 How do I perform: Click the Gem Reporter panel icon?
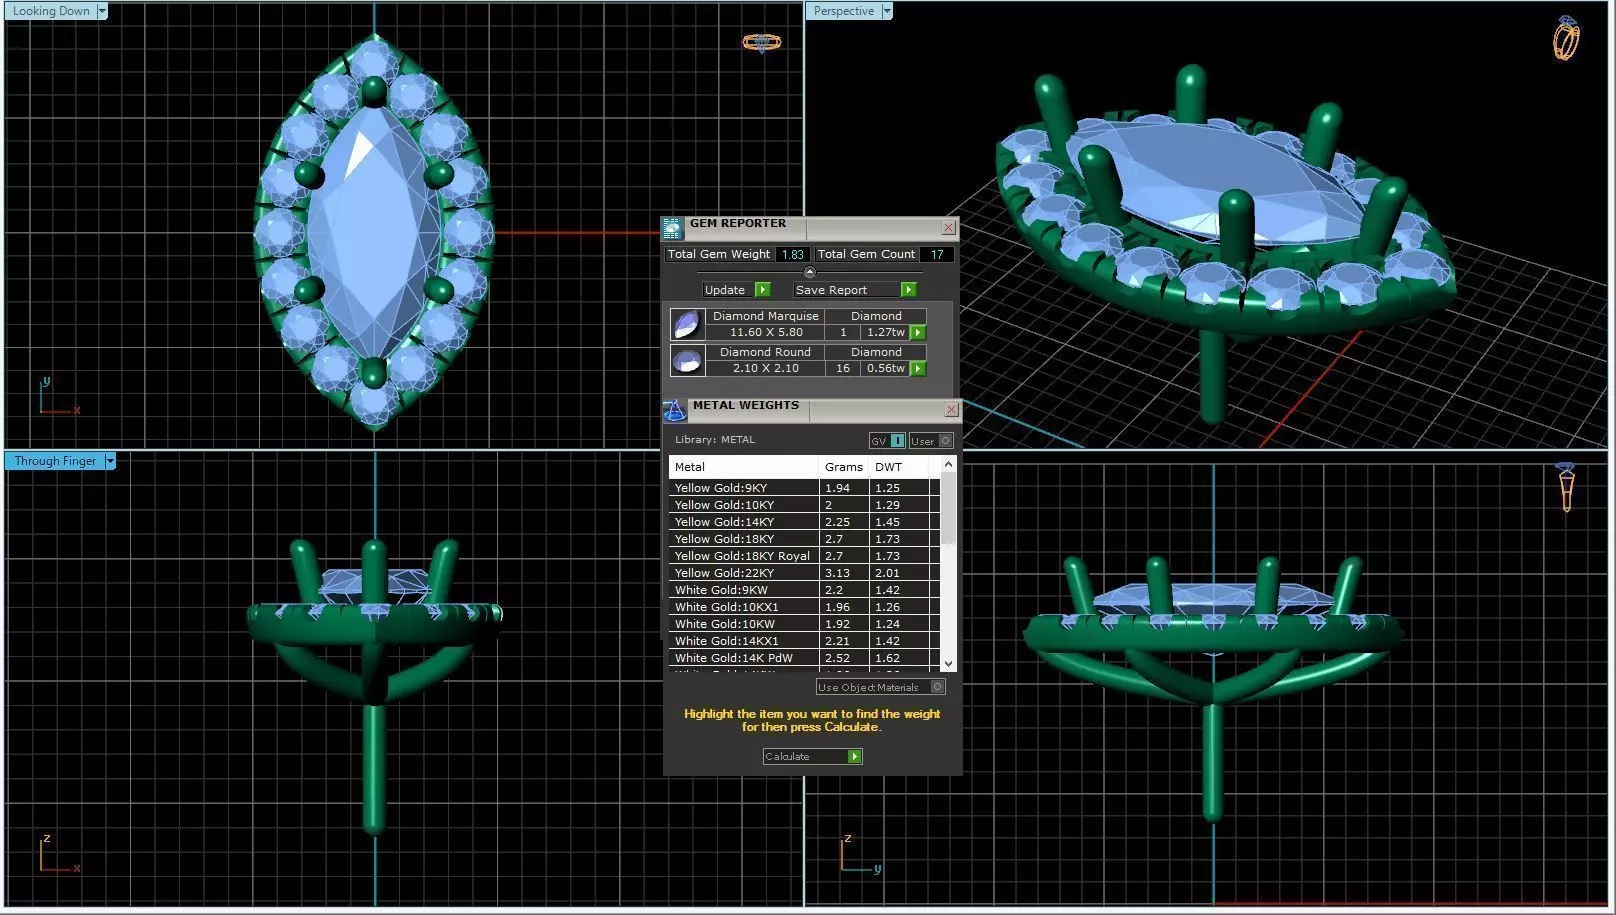673,228
